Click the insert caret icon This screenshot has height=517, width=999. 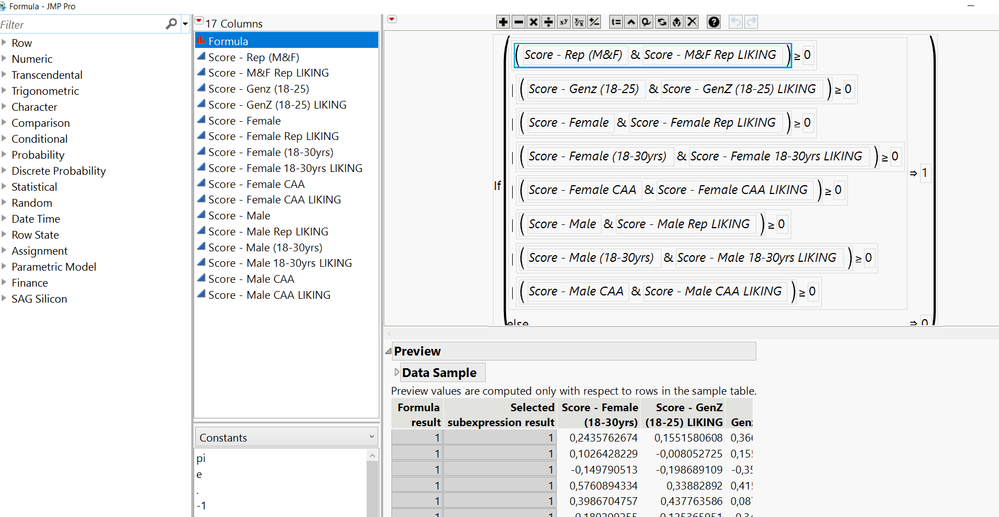tap(631, 22)
